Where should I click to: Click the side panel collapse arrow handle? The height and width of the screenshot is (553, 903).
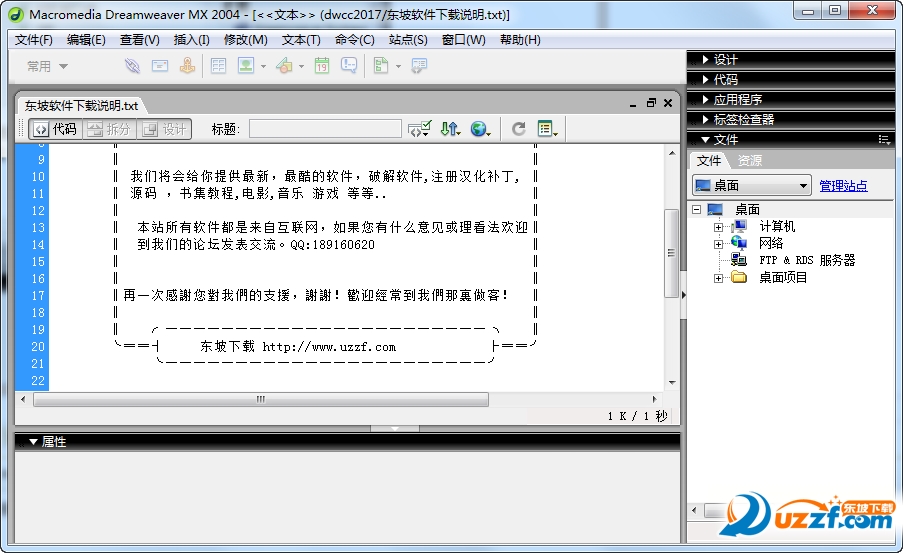(684, 295)
